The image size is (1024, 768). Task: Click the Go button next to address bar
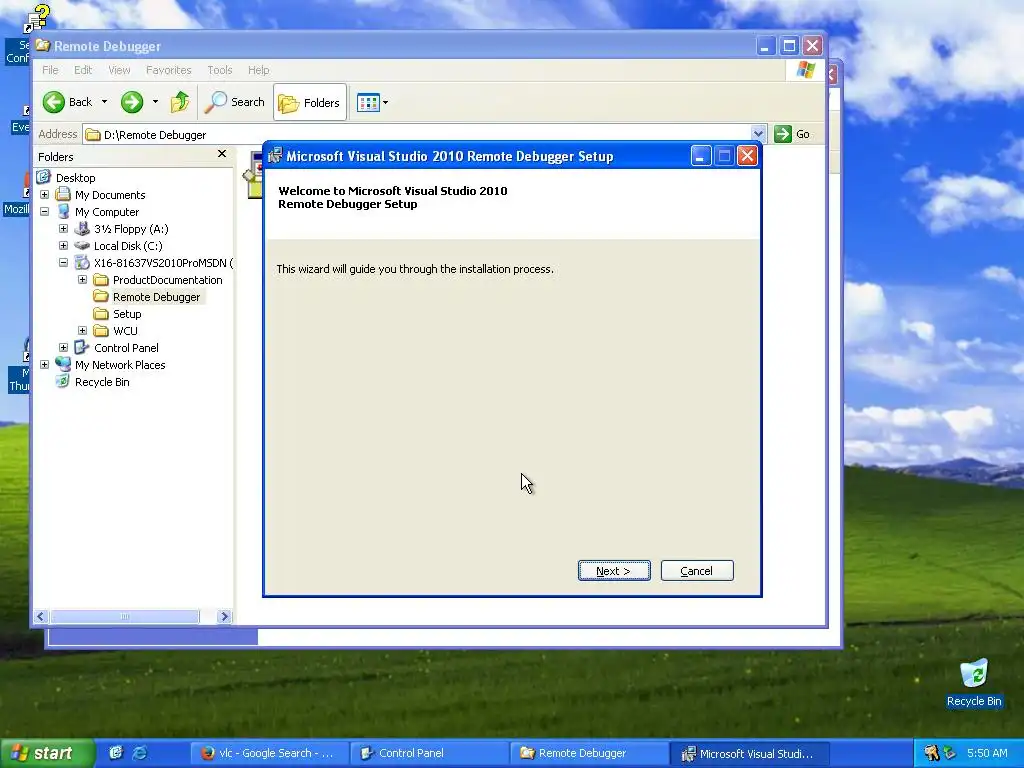pos(793,134)
